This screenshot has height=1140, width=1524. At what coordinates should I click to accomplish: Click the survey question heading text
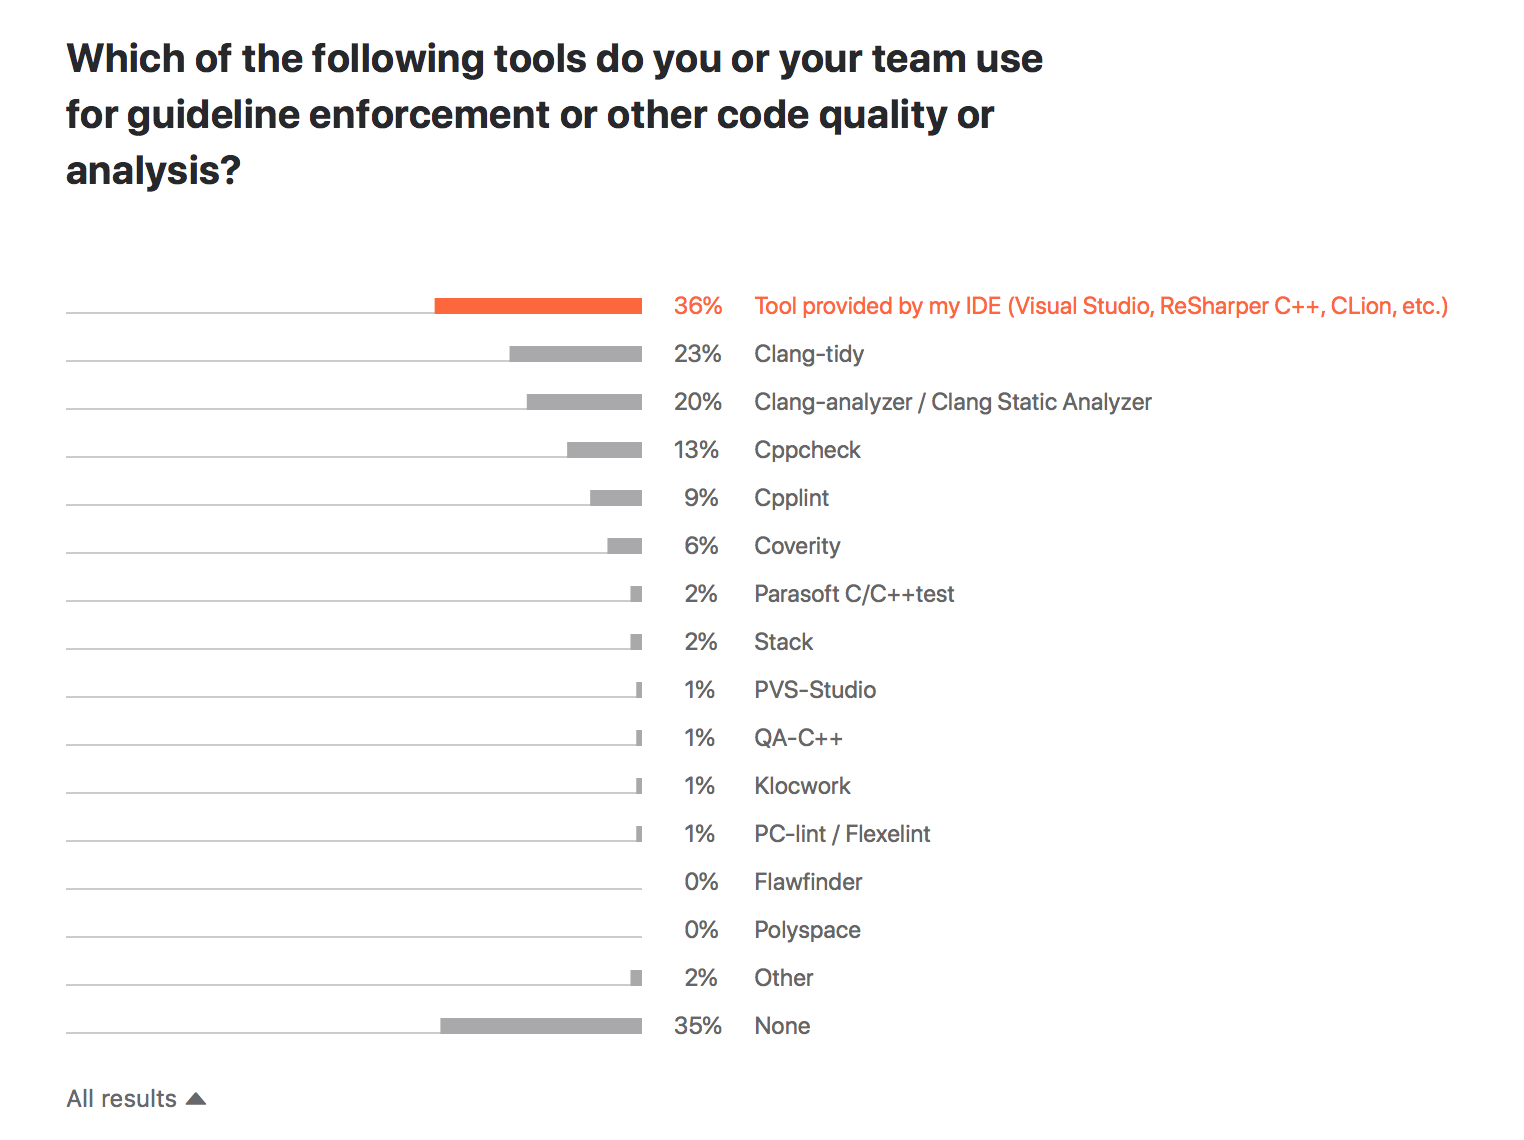pyautogui.click(x=554, y=115)
